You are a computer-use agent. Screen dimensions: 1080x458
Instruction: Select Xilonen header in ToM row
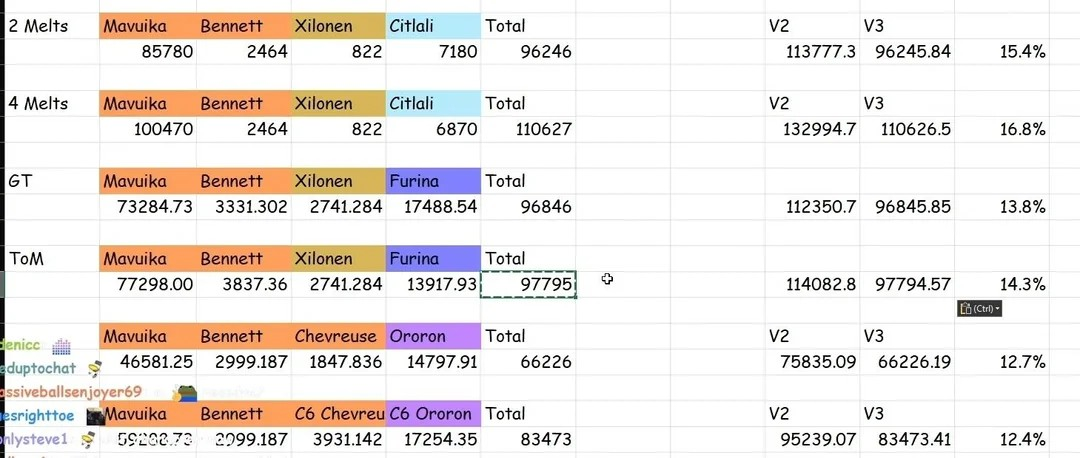pos(338,259)
